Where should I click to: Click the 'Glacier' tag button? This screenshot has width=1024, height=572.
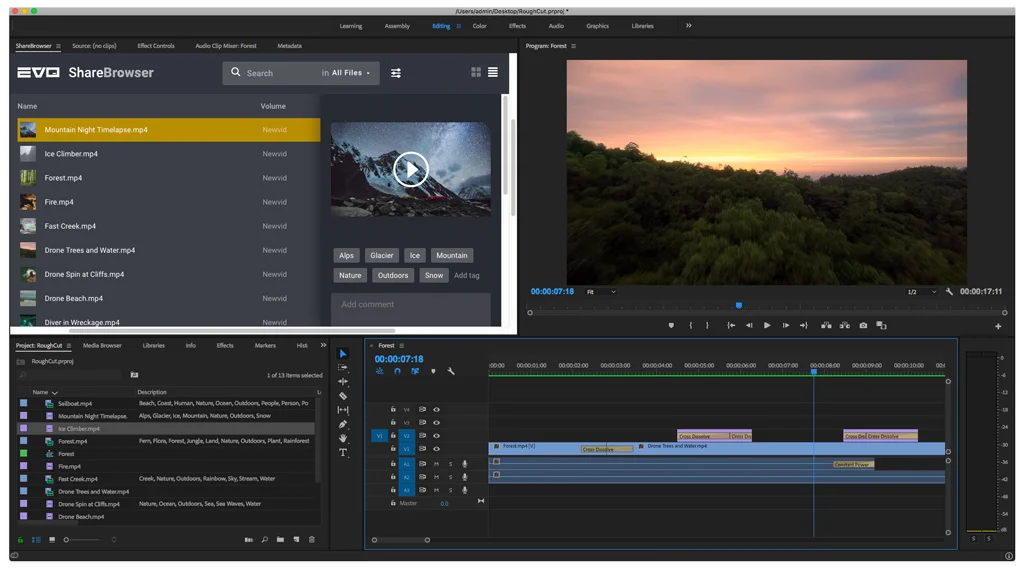[x=382, y=256]
